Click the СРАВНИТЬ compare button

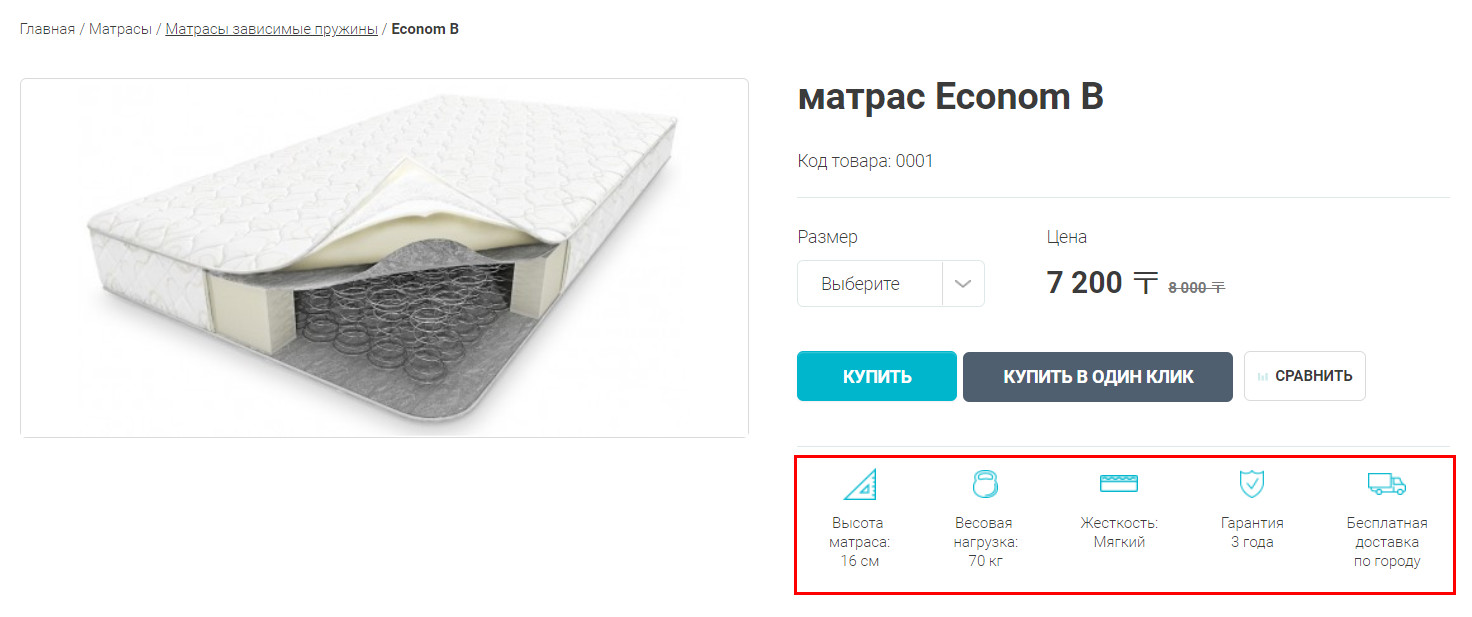[1305, 376]
